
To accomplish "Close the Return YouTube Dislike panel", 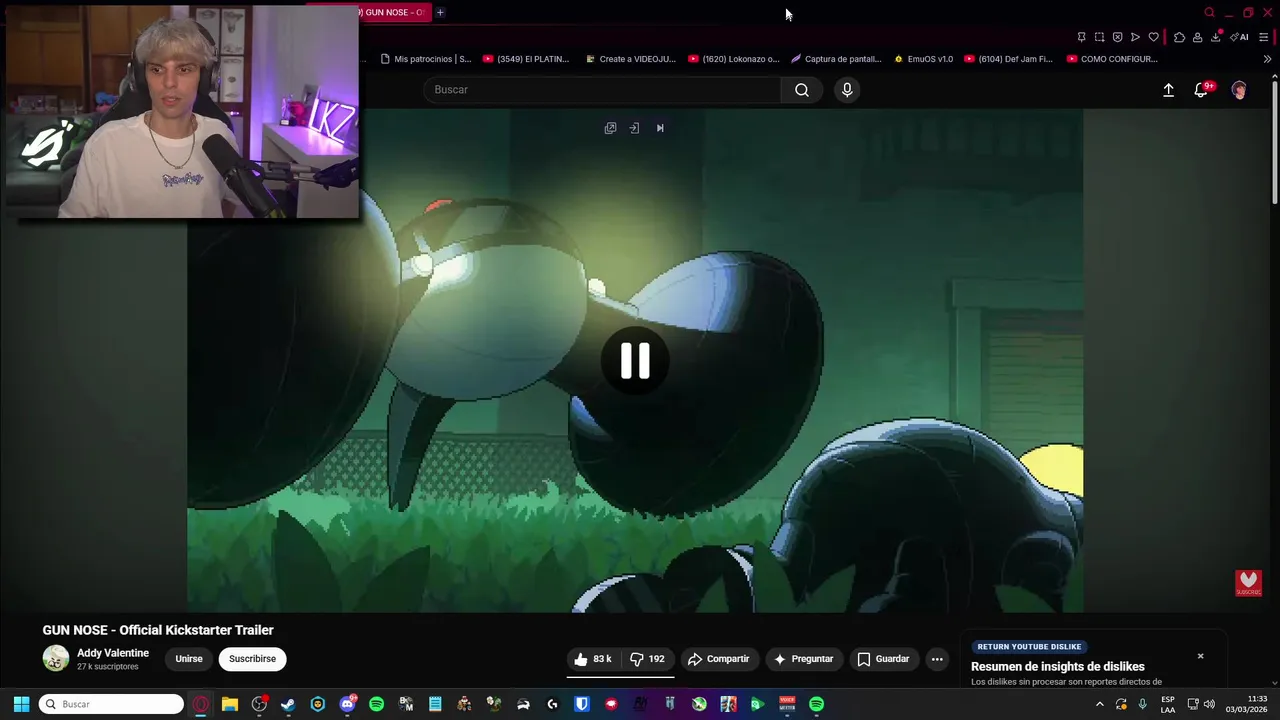I will click(x=1201, y=656).
